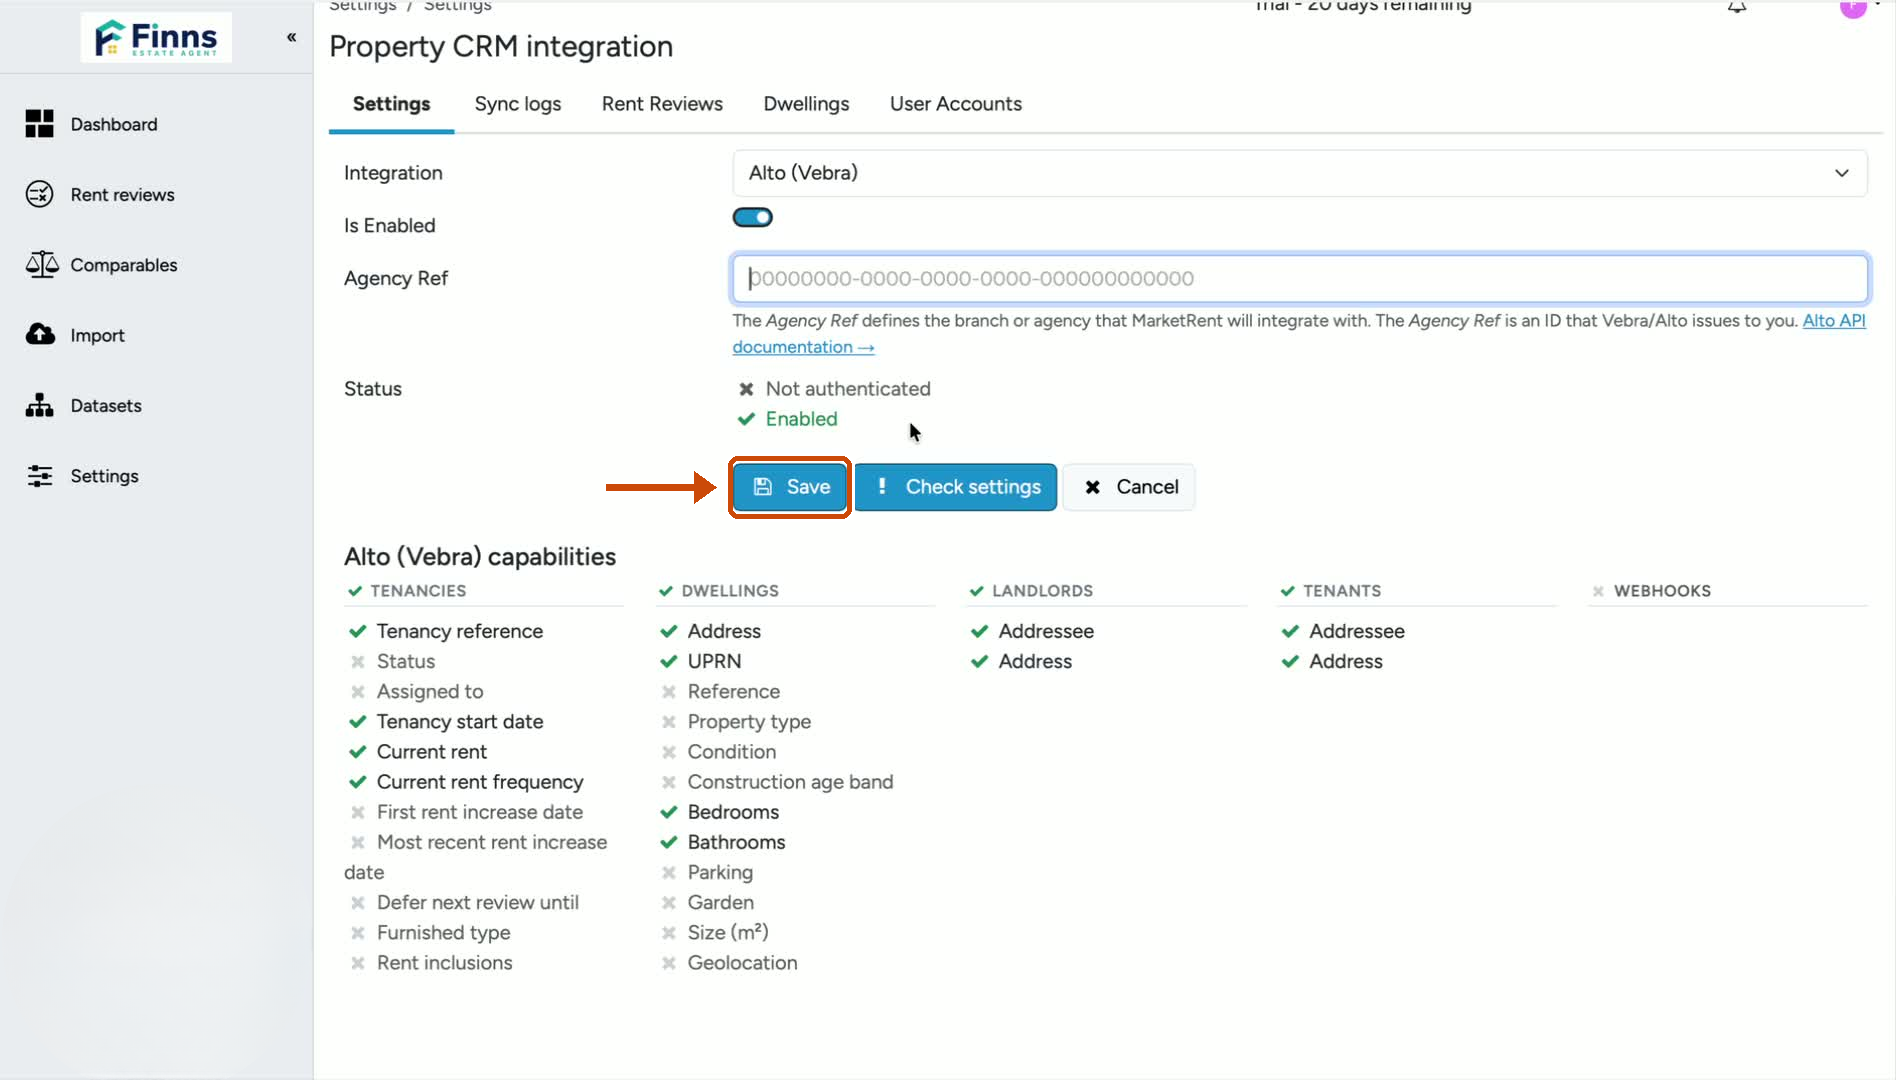The height and width of the screenshot is (1080, 1896).
Task: Open the Alto API documentation link
Action: click(1834, 321)
